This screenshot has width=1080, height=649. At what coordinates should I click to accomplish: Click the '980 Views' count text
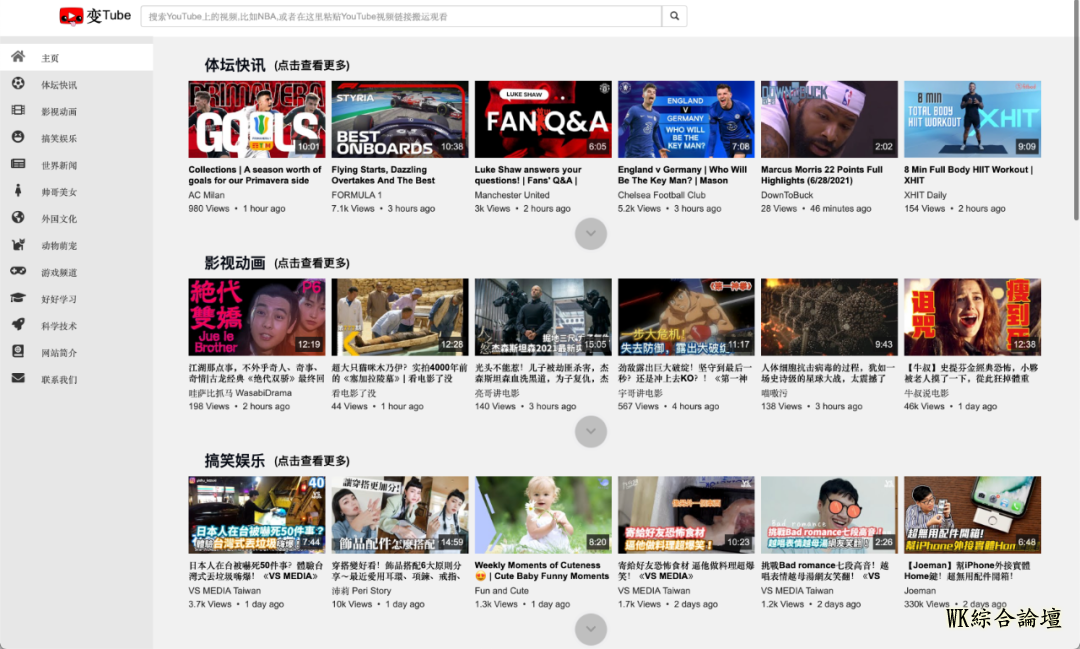tap(209, 208)
